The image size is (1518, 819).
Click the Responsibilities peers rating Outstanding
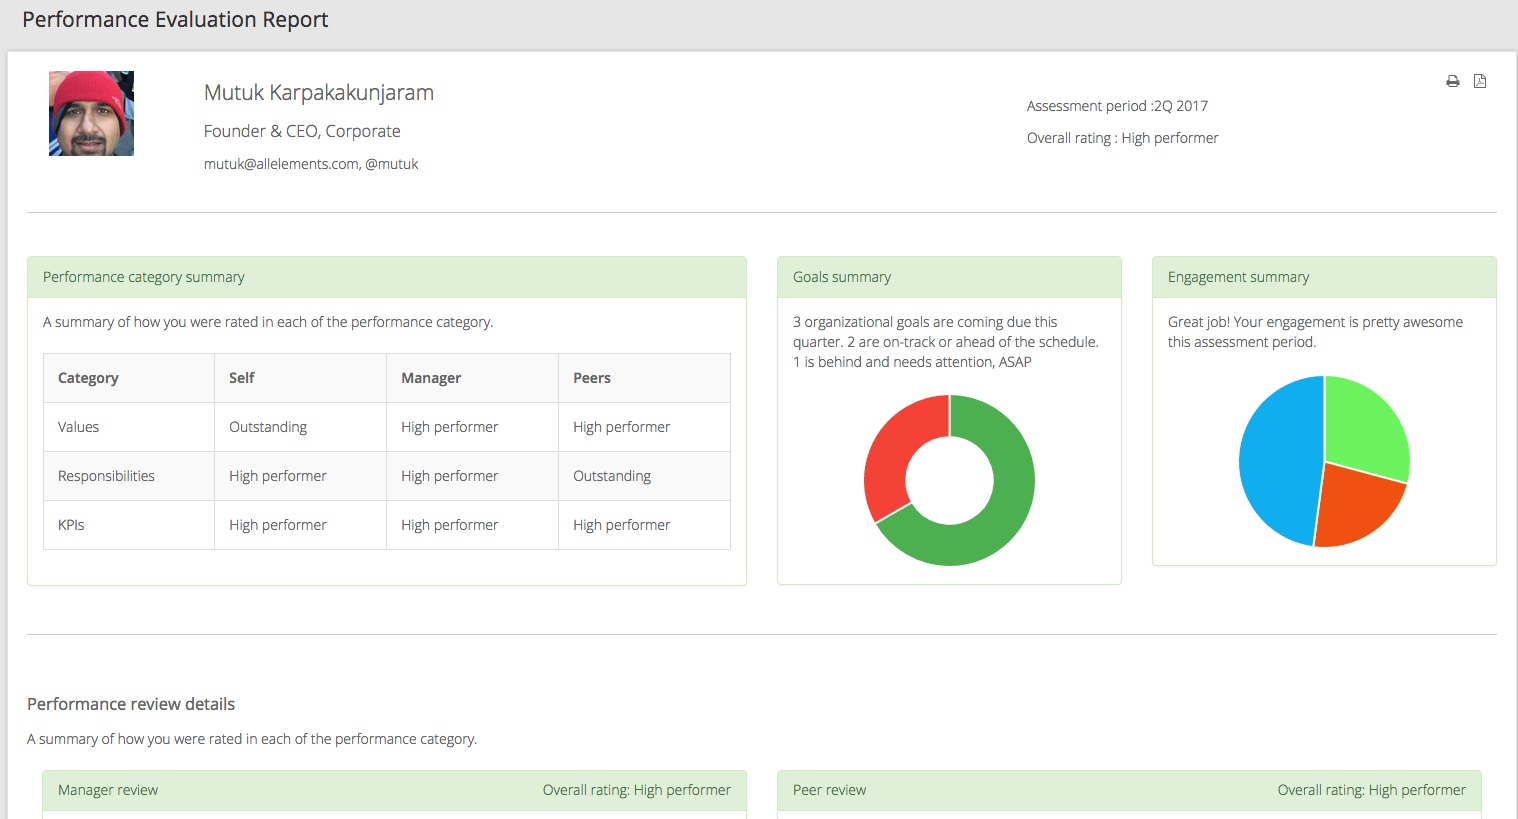(612, 476)
